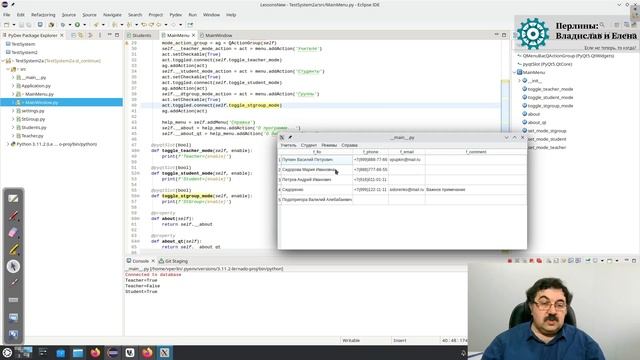The height and width of the screenshot is (360, 640).
Task: Select Students.py in Package Explorer
Action: 34,127
